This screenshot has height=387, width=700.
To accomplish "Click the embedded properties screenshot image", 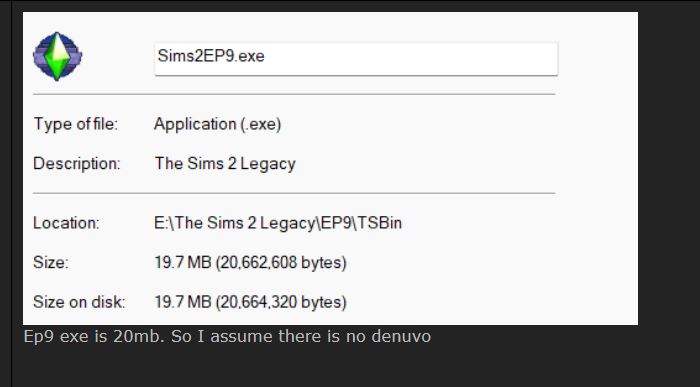I will (330, 168).
